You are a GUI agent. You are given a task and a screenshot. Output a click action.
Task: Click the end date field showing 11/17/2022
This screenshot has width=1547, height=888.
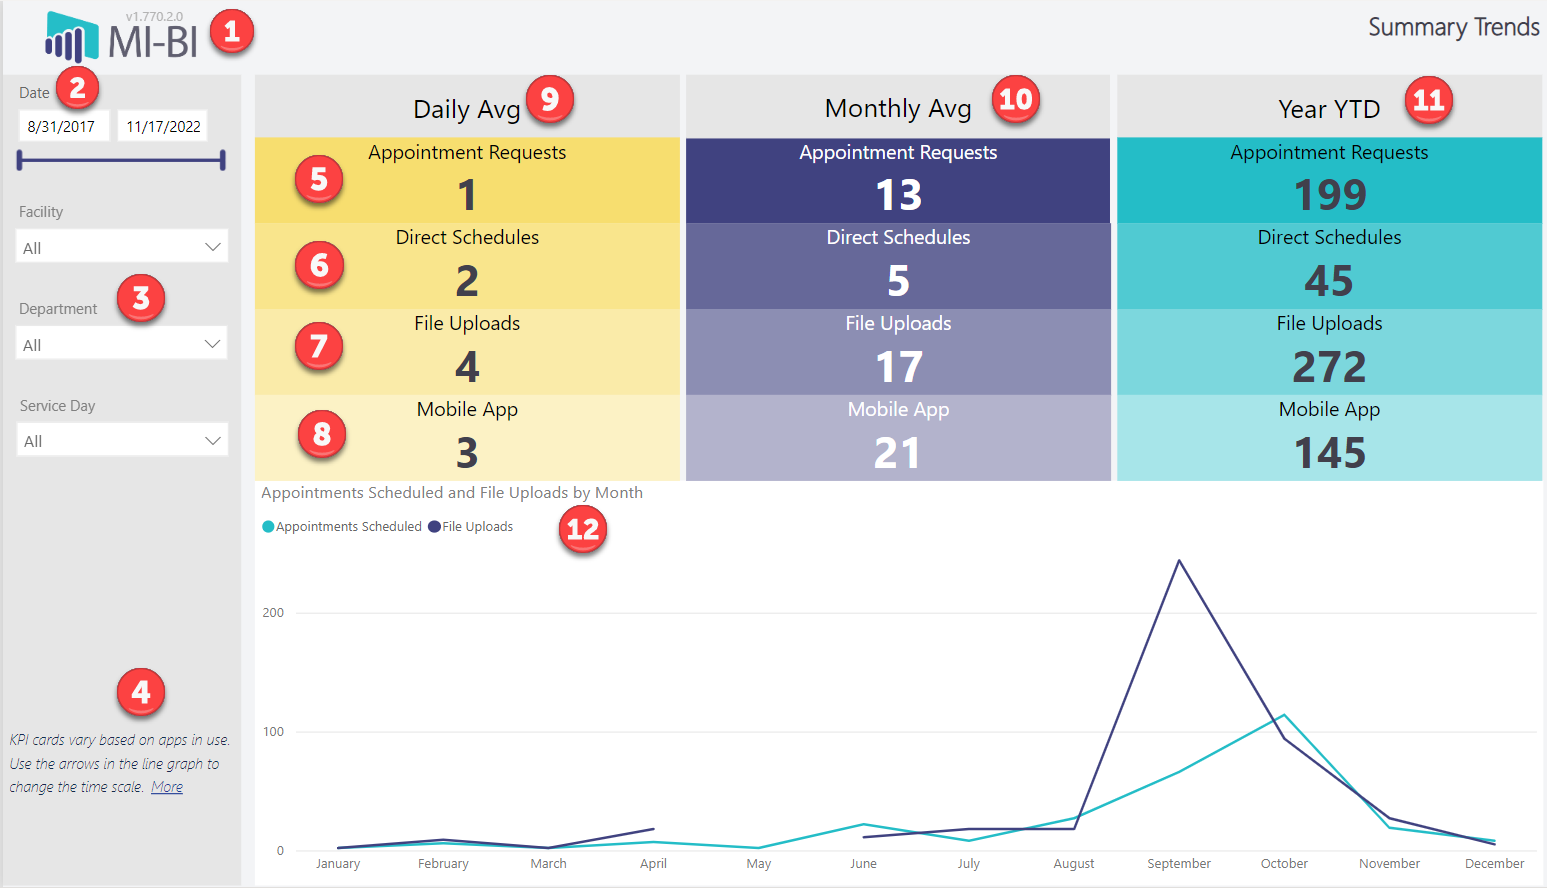click(162, 125)
